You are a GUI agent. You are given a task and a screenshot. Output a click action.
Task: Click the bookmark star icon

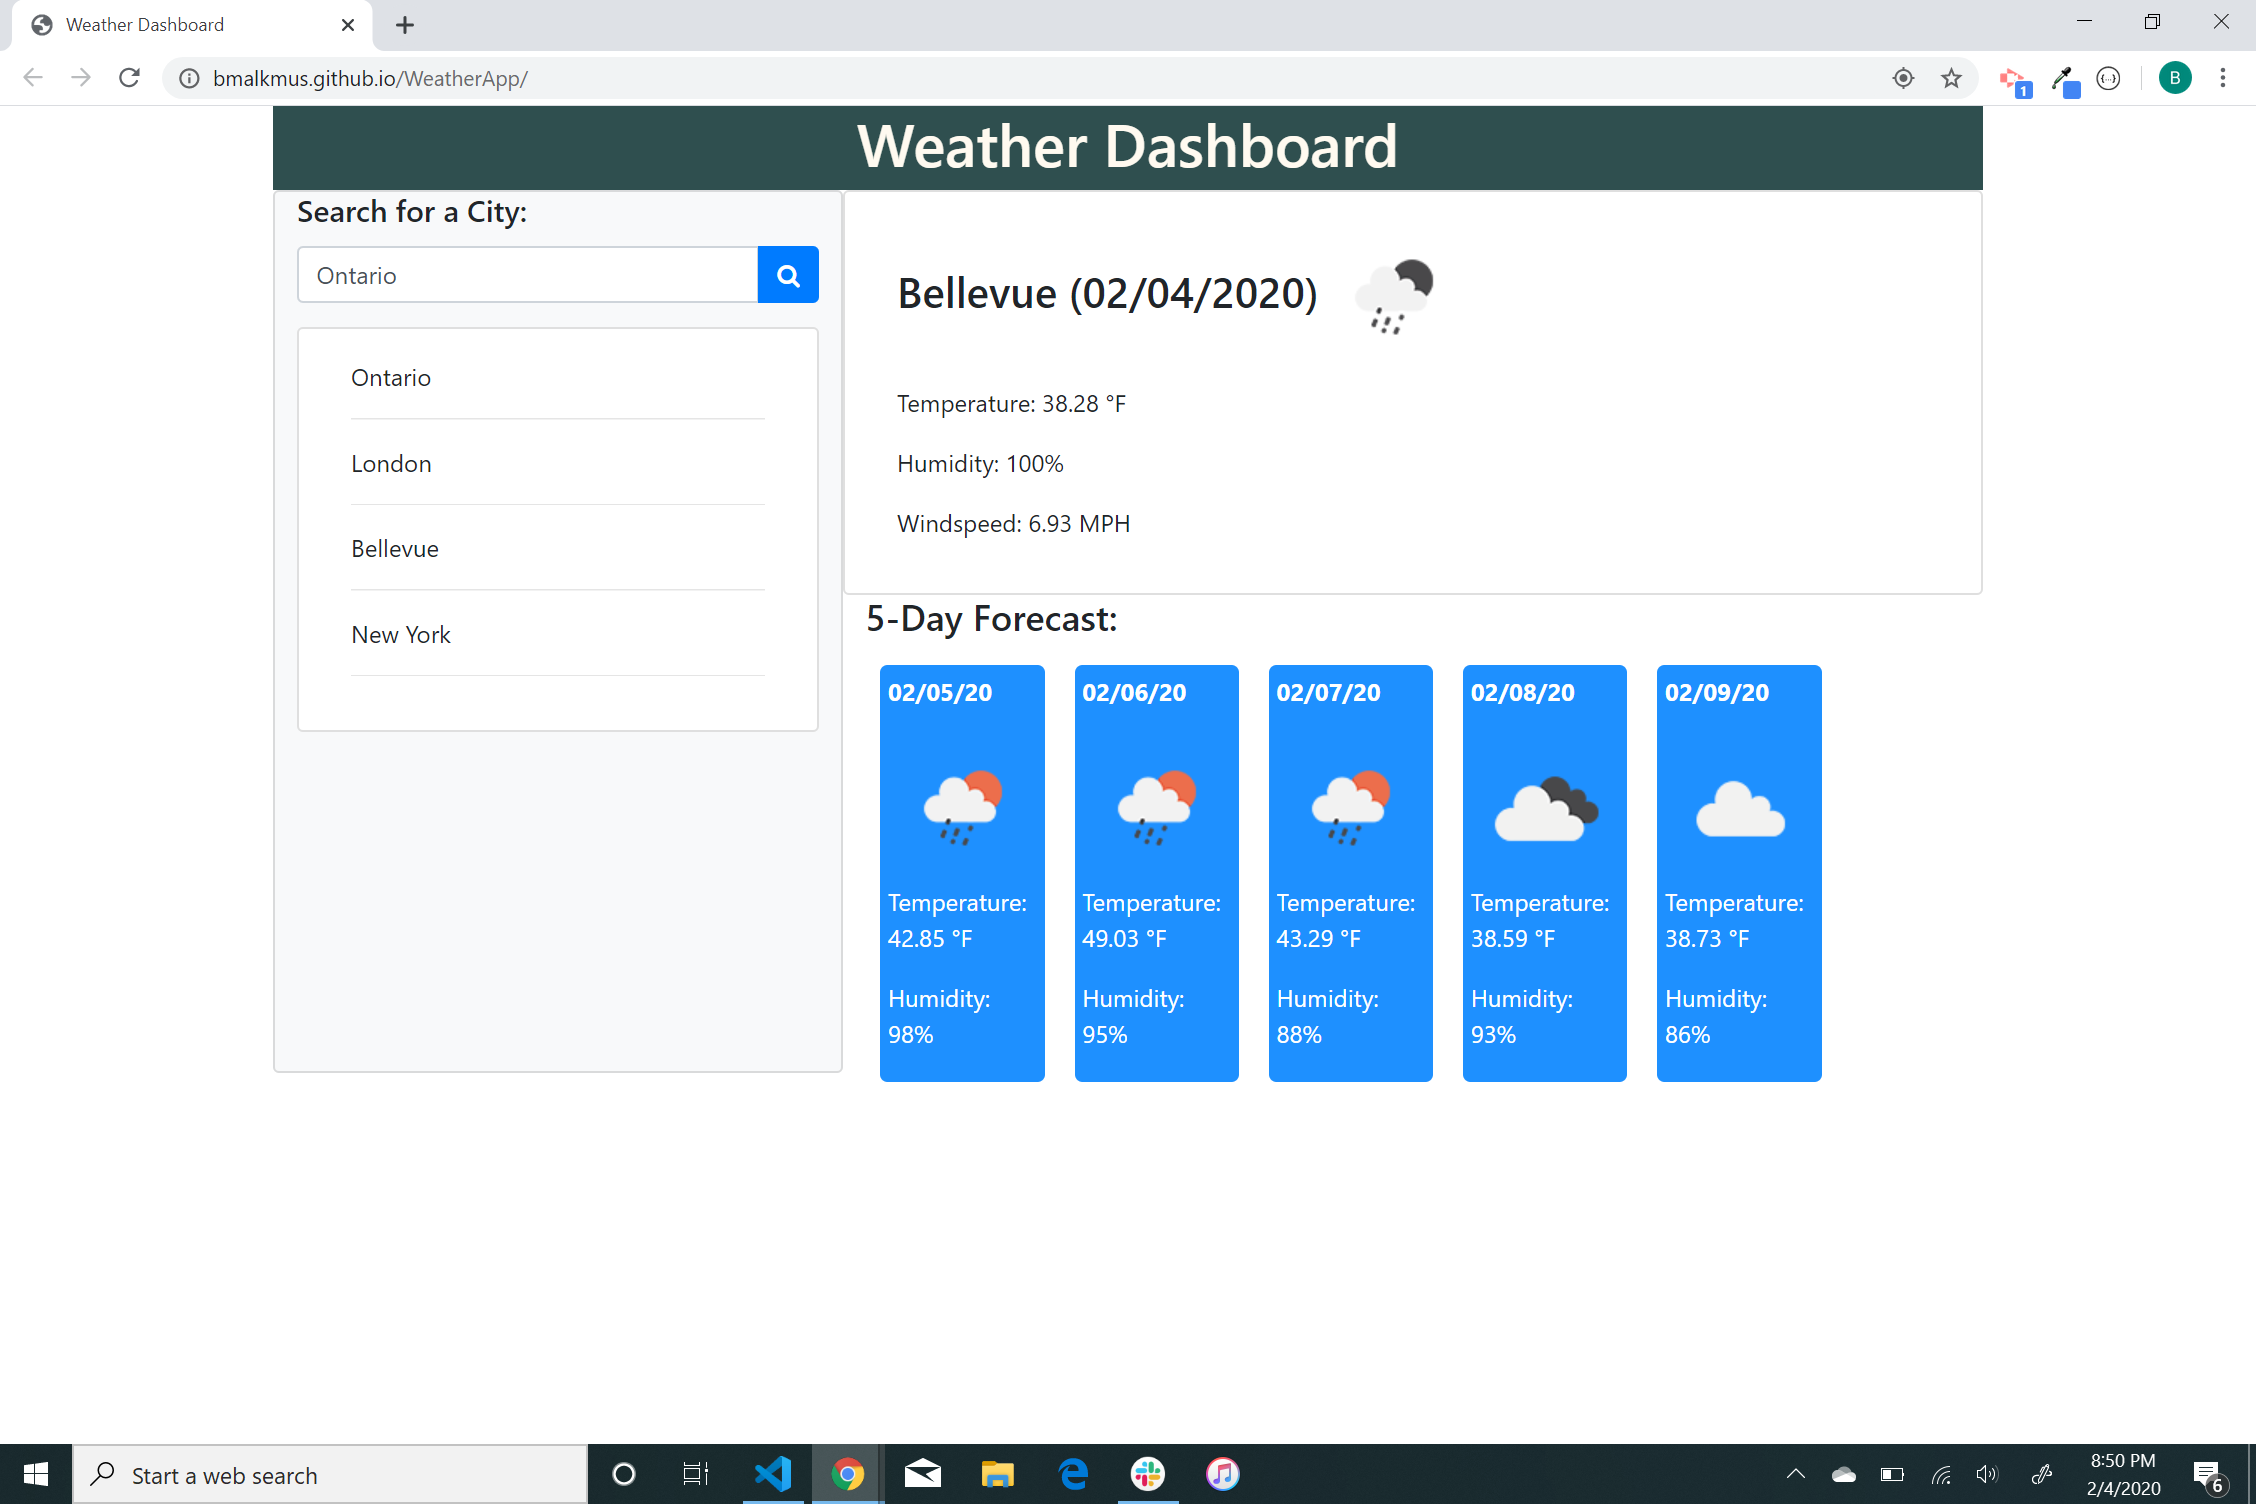[x=1951, y=78]
